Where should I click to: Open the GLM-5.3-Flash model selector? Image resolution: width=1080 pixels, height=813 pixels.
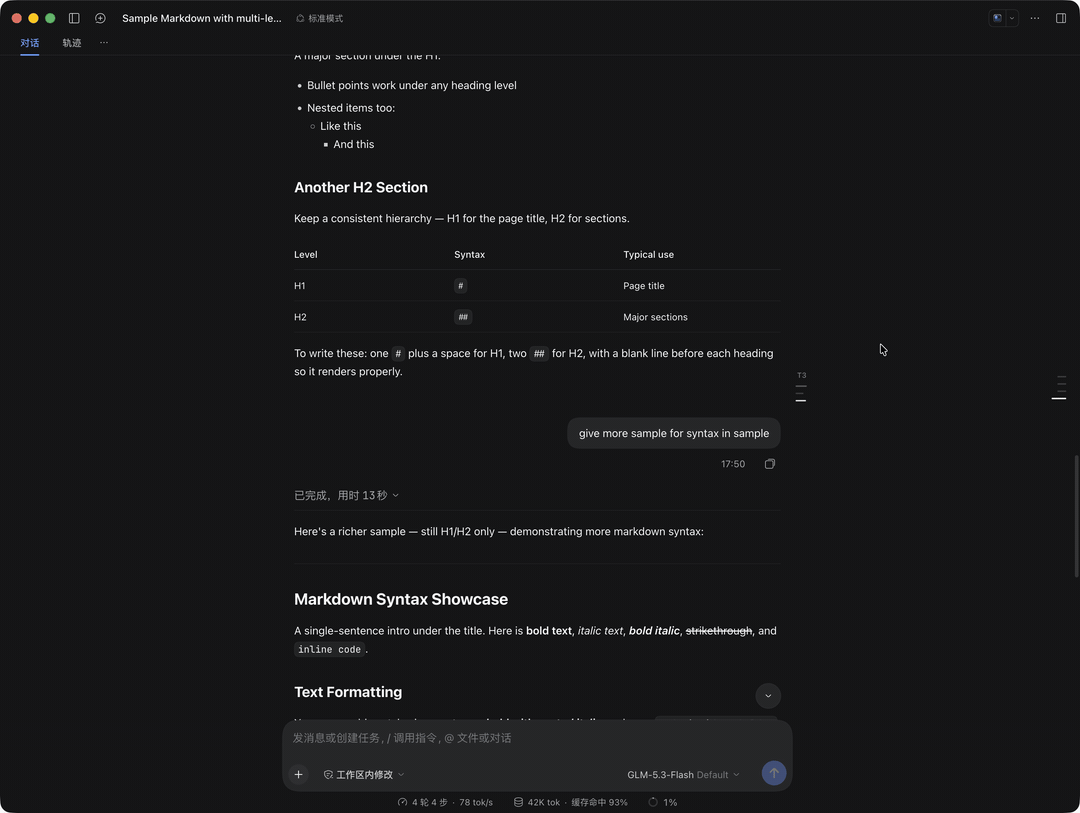683,774
